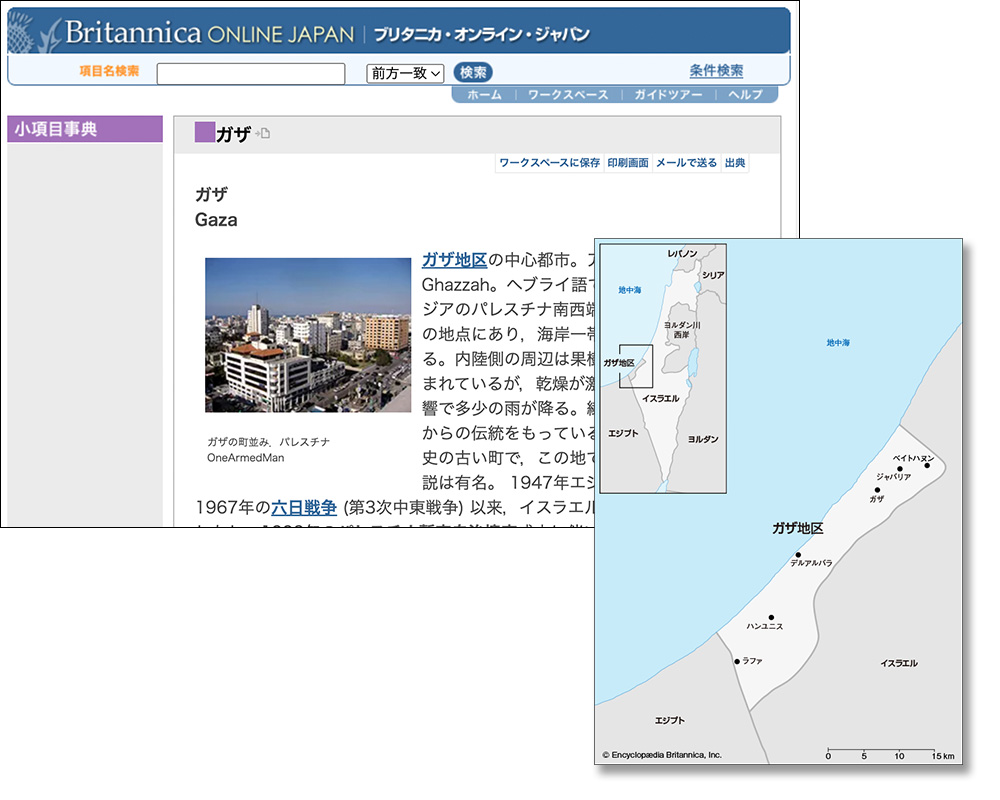
Task: Follow the 六日戦争 hyperlink
Action: [304, 507]
